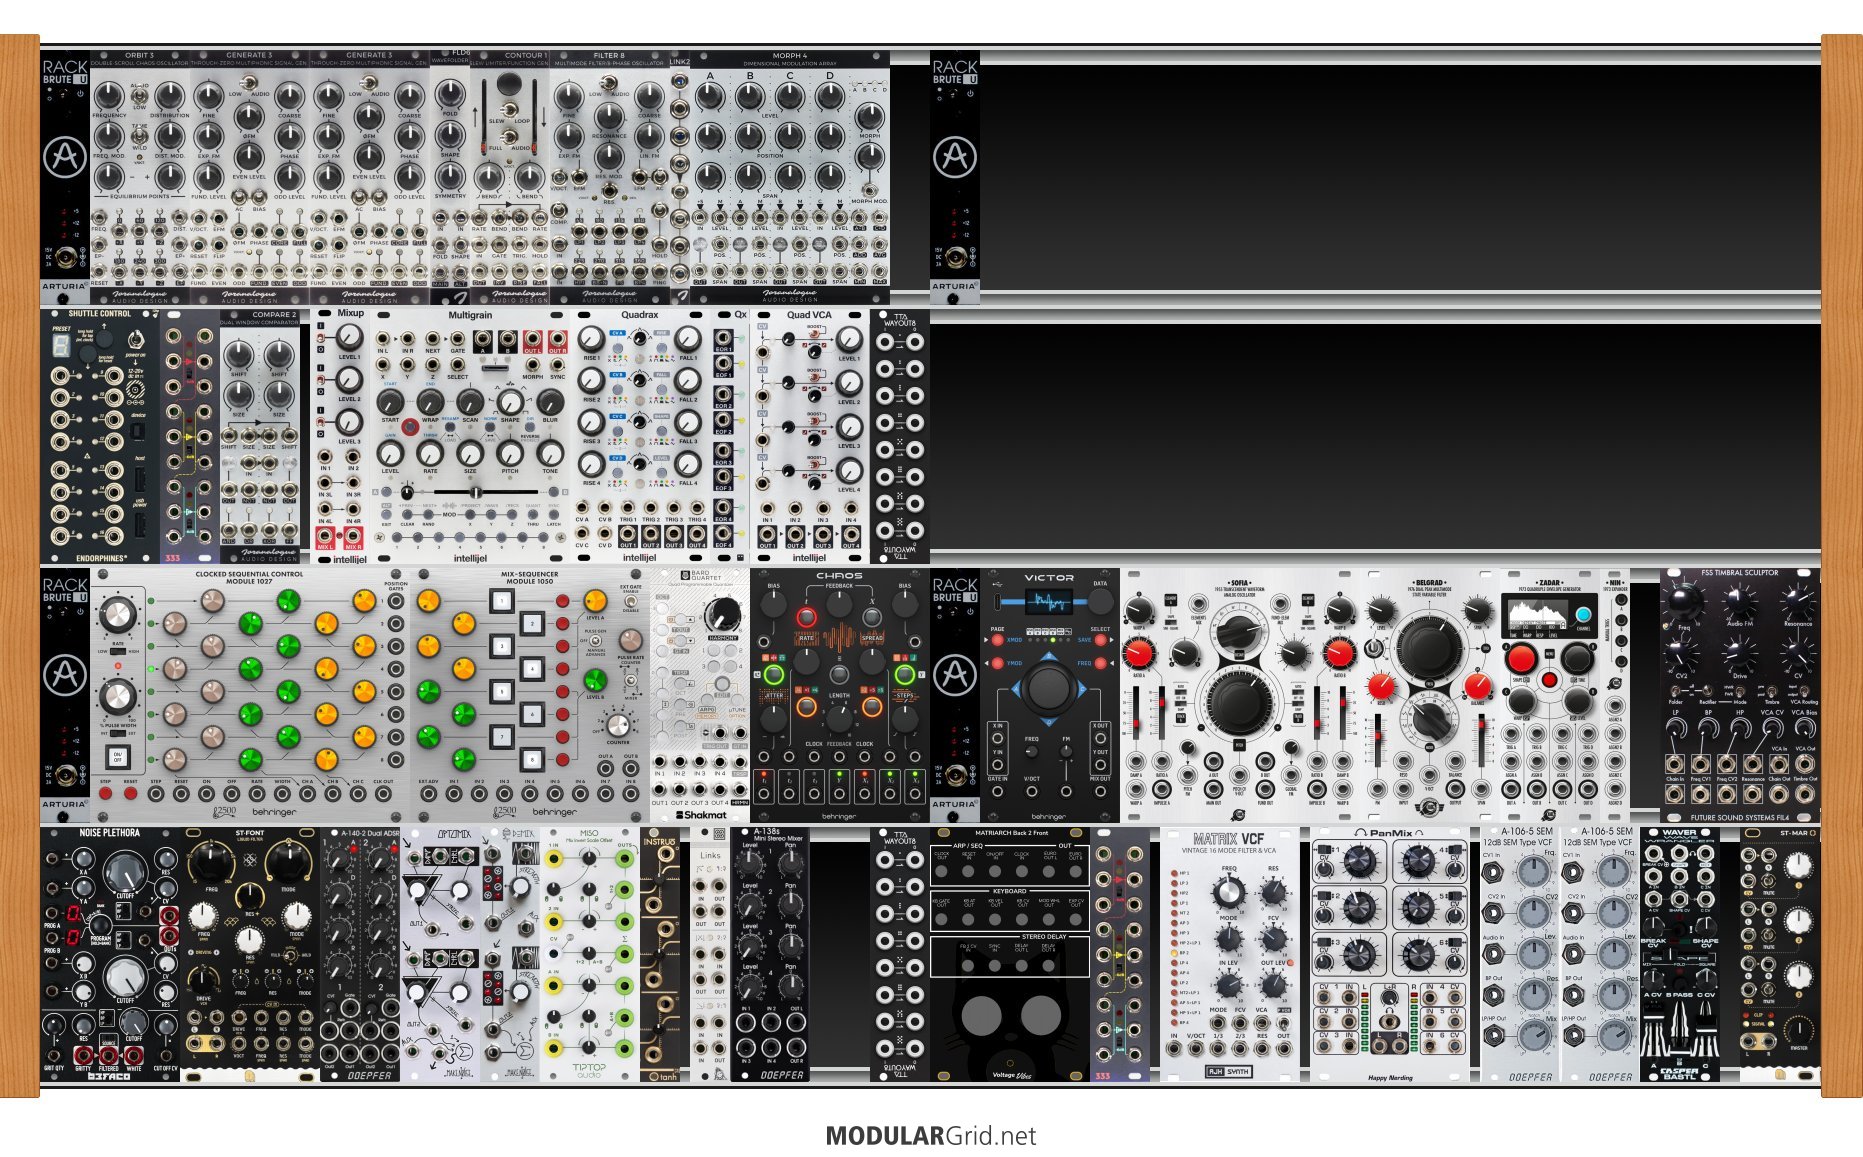Click the Befaco logo on Noise Plethora
This screenshot has width=1863, height=1157.
coord(109,1076)
